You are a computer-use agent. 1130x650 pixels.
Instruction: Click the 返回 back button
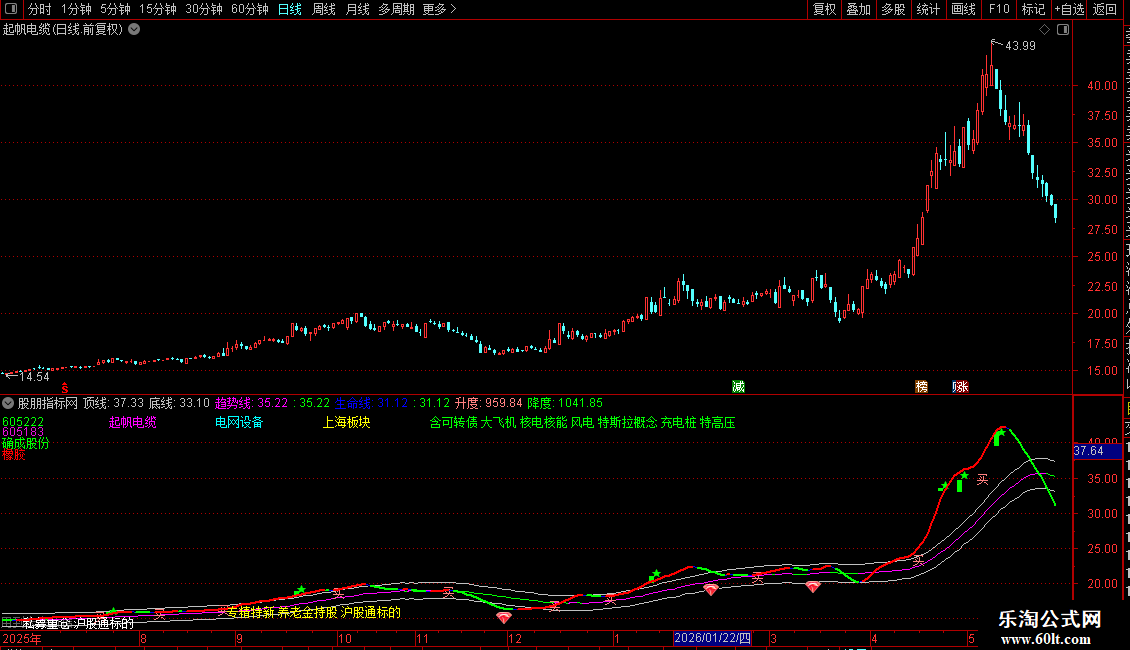coord(1105,9)
